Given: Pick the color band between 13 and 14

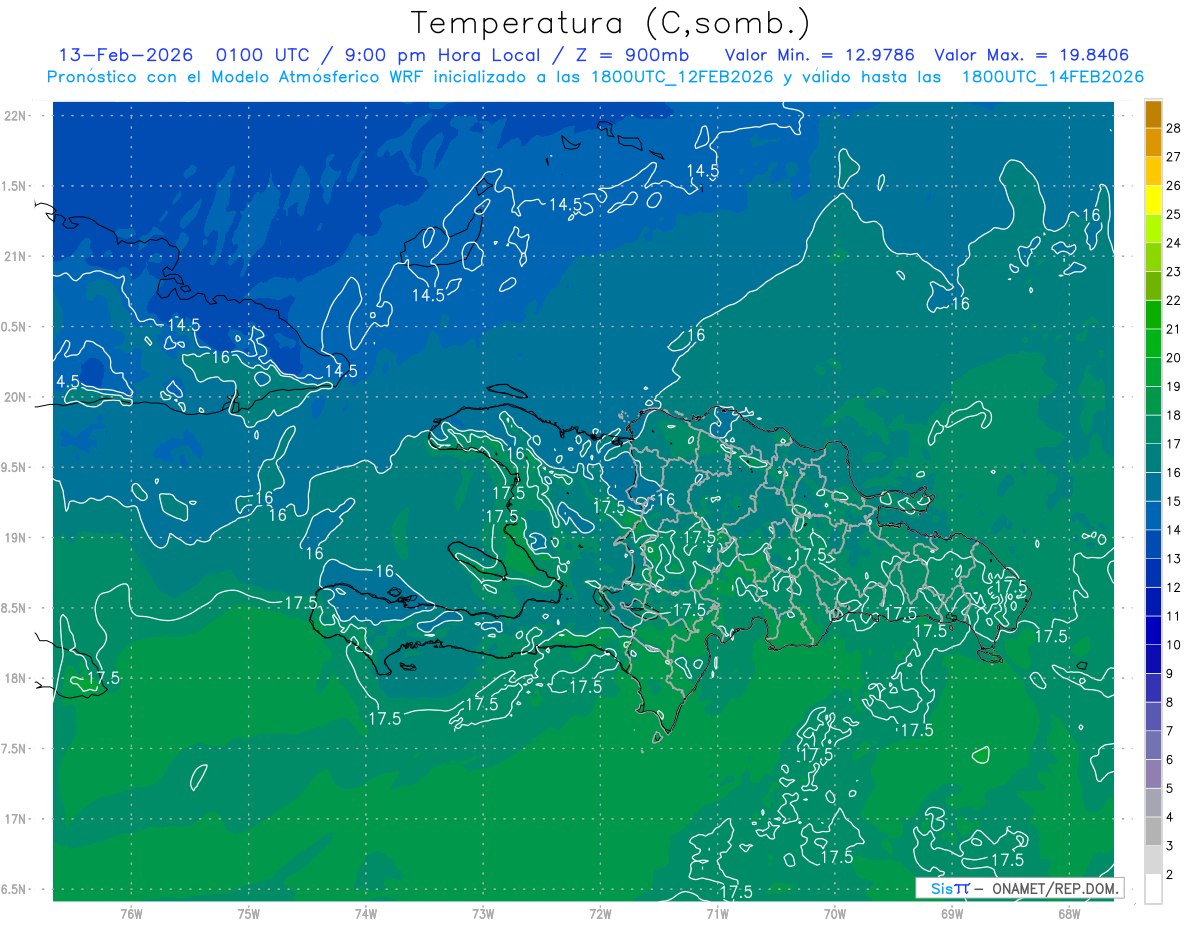Looking at the screenshot, I should 1153,544.
